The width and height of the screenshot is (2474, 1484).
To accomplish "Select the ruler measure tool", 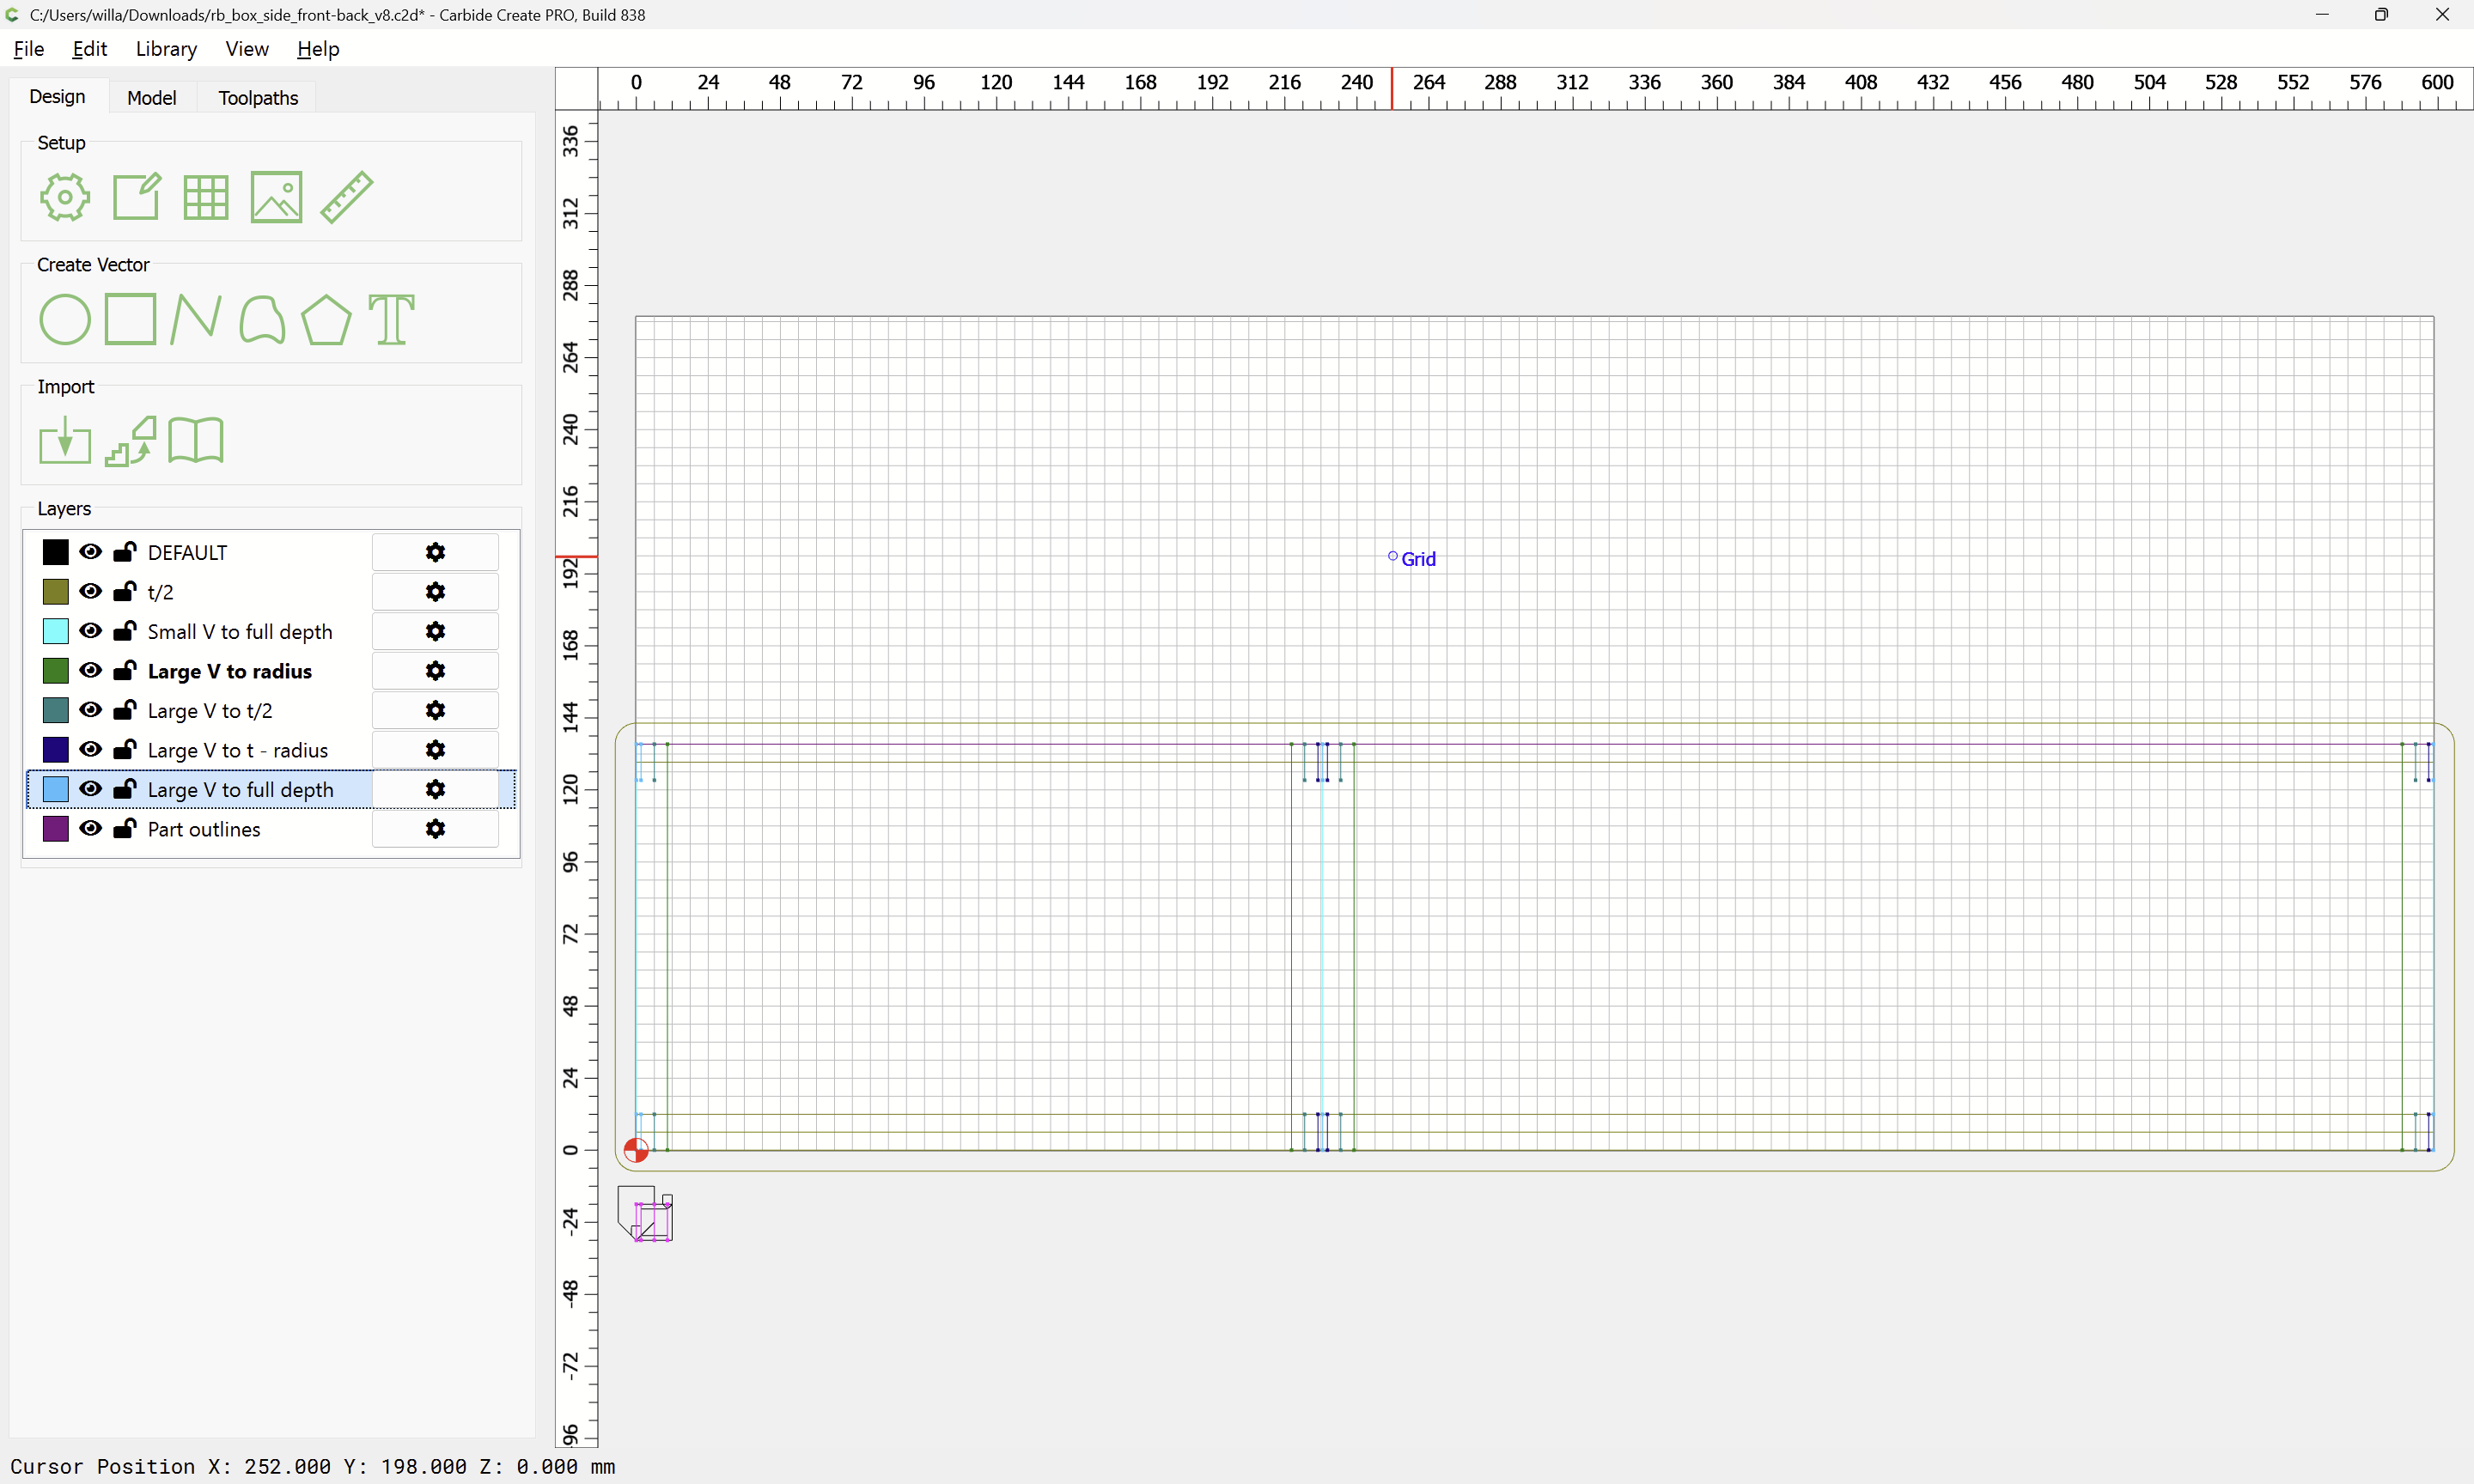I will coord(347,197).
